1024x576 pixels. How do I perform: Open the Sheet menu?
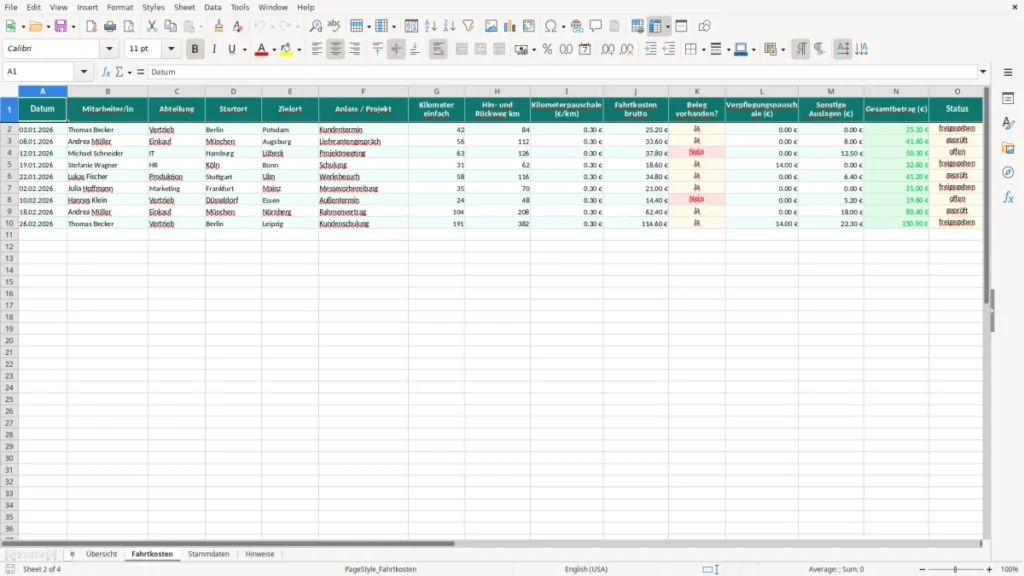point(184,7)
